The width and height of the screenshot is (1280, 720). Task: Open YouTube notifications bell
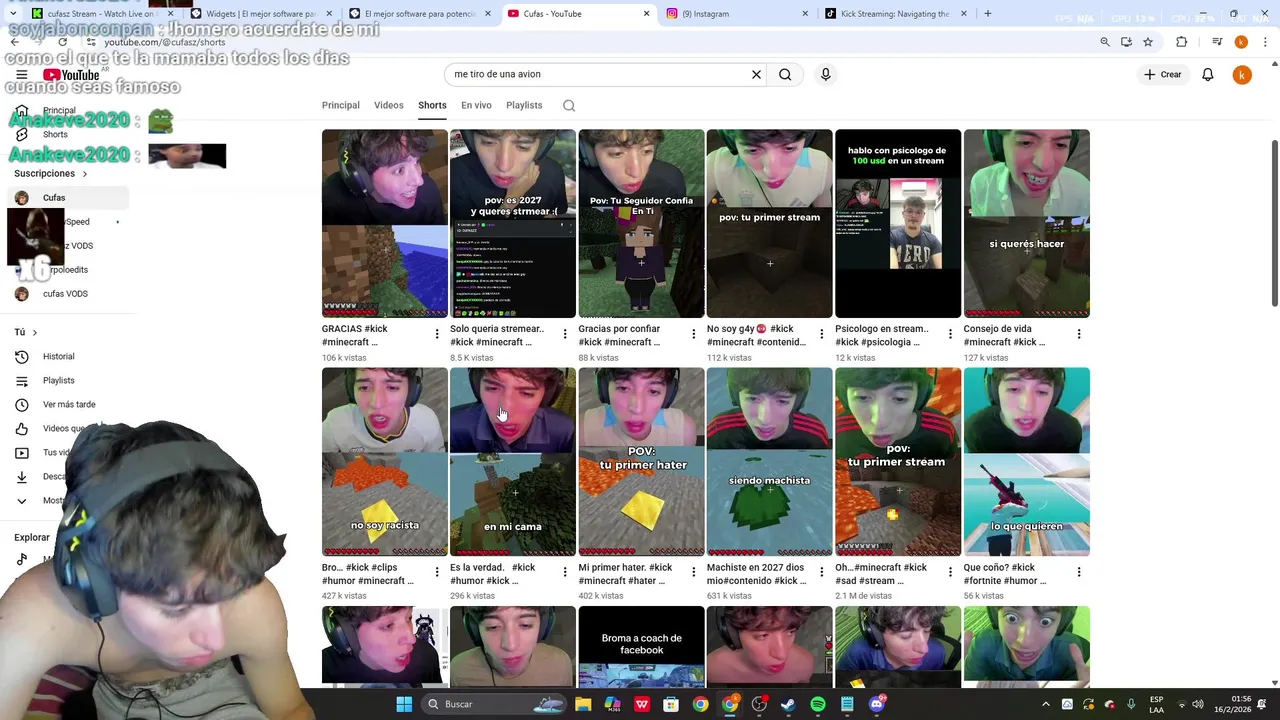pyautogui.click(x=1207, y=74)
